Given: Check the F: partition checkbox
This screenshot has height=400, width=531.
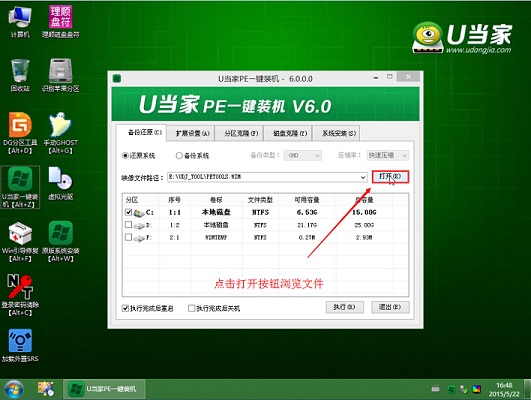Looking at the screenshot, I should click(128, 237).
